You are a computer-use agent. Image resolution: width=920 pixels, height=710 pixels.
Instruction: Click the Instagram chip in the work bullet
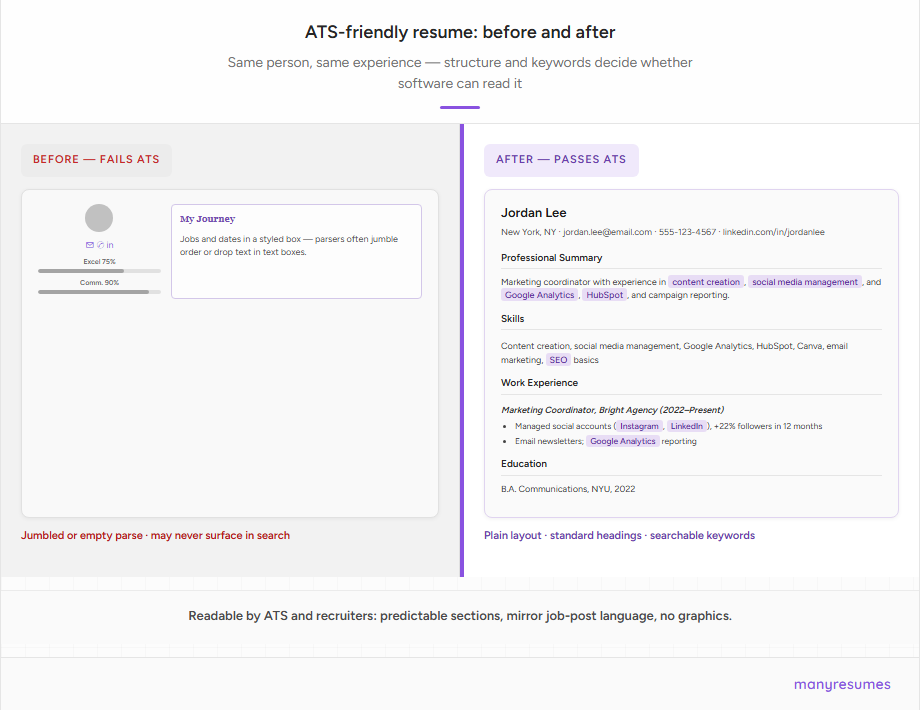point(640,425)
